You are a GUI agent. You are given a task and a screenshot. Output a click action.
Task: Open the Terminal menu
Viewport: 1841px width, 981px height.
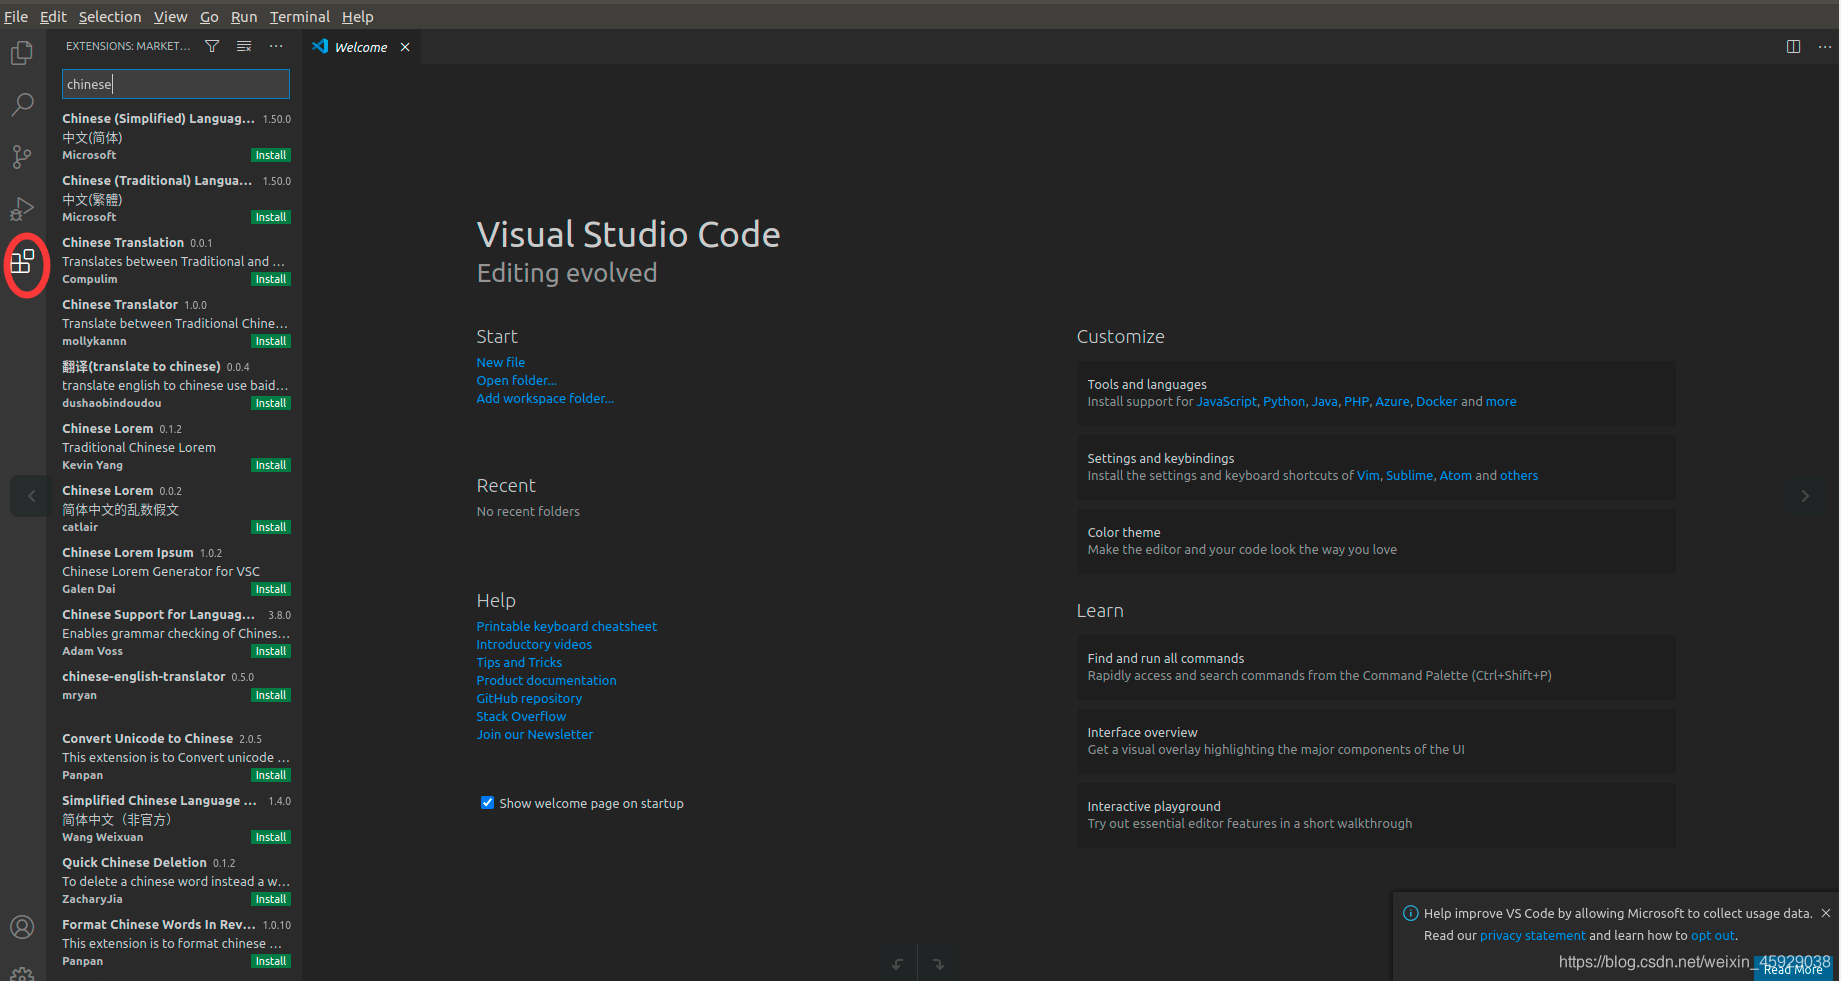[x=300, y=17]
